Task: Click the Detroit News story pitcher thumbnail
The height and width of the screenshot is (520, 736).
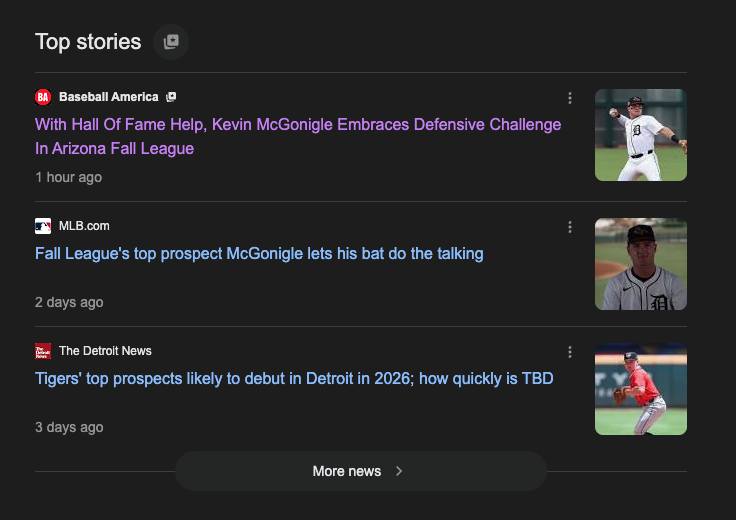Action: (x=641, y=389)
